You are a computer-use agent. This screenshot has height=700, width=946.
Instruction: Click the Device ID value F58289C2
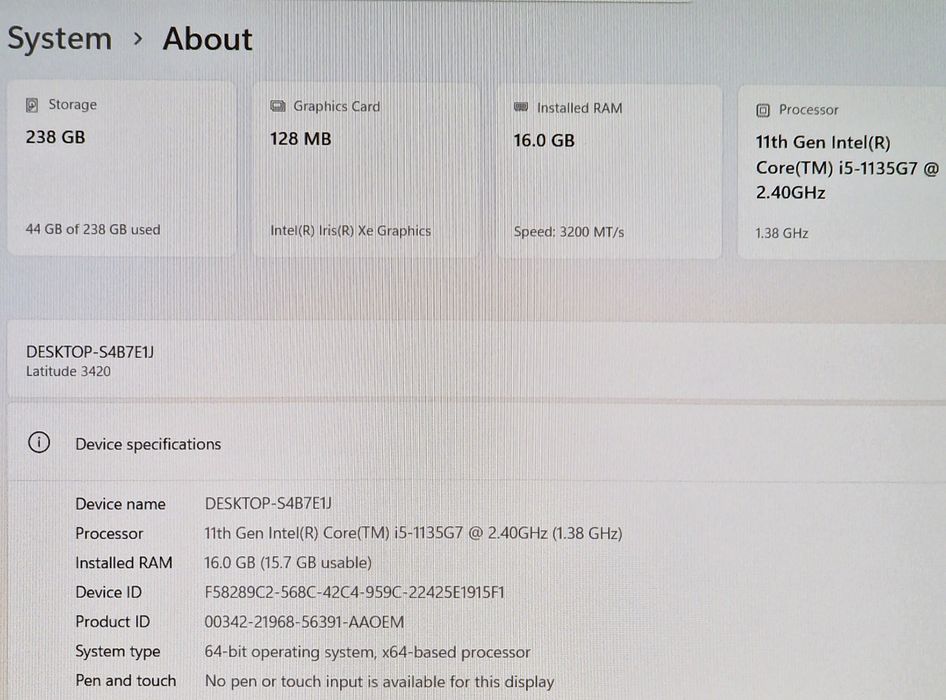coord(354,592)
